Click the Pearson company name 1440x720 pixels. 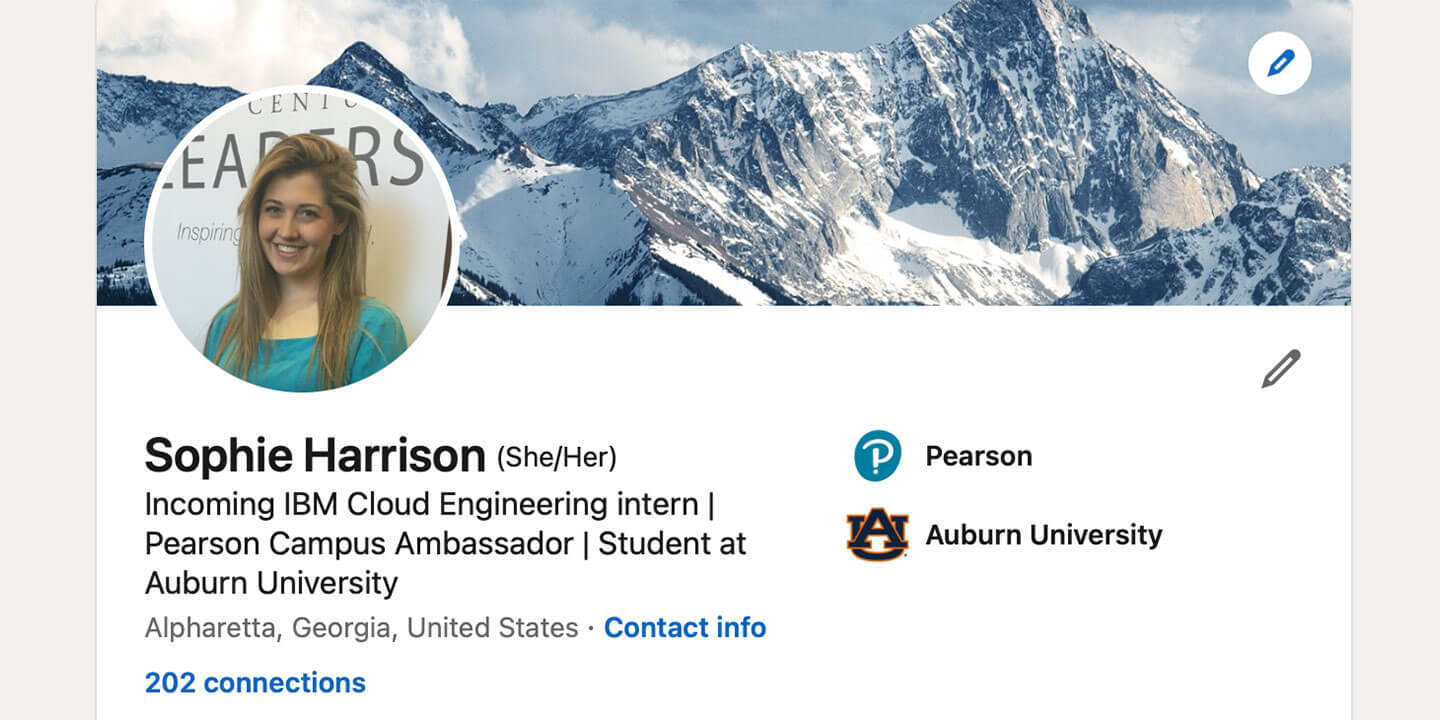978,456
